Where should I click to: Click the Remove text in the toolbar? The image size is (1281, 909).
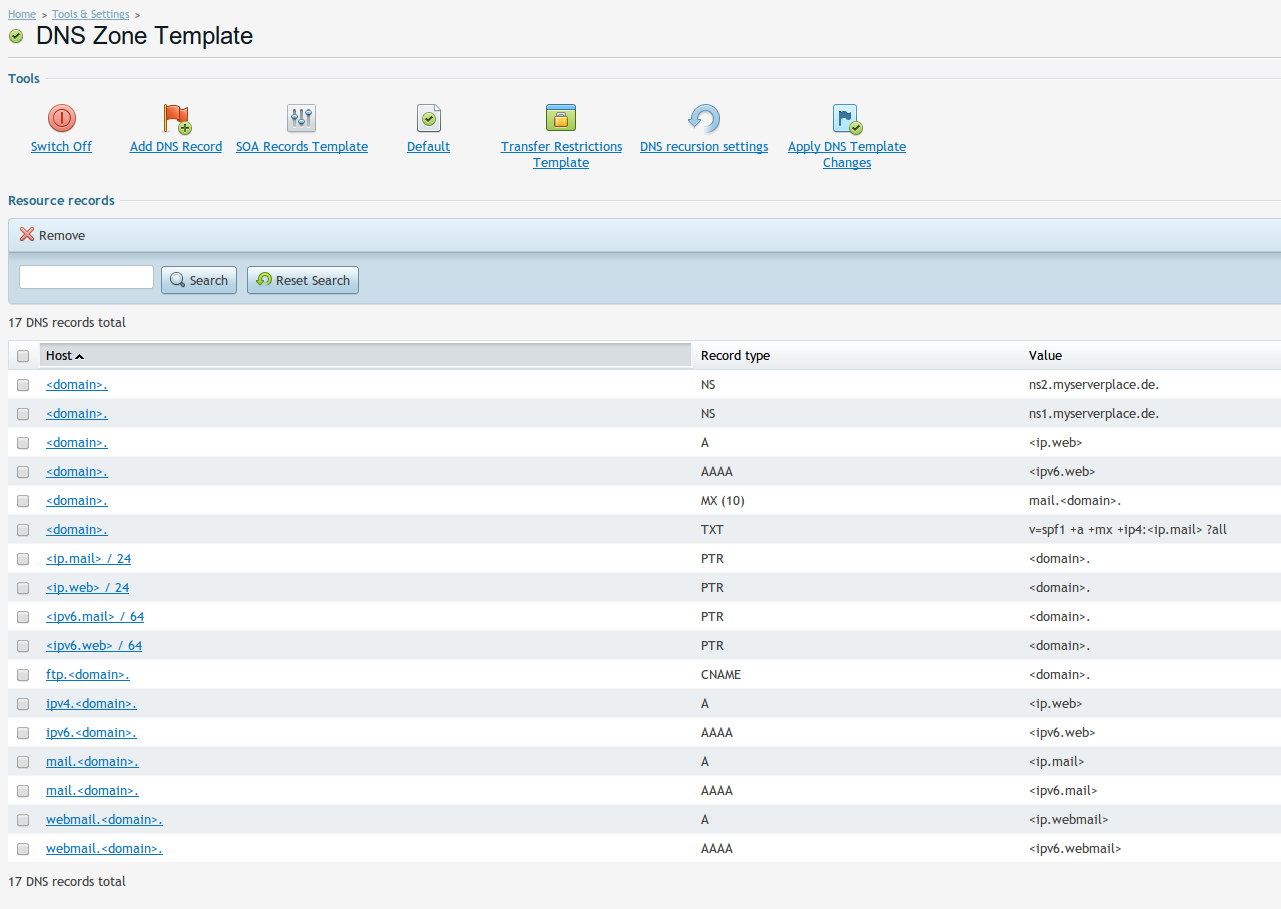coord(62,236)
